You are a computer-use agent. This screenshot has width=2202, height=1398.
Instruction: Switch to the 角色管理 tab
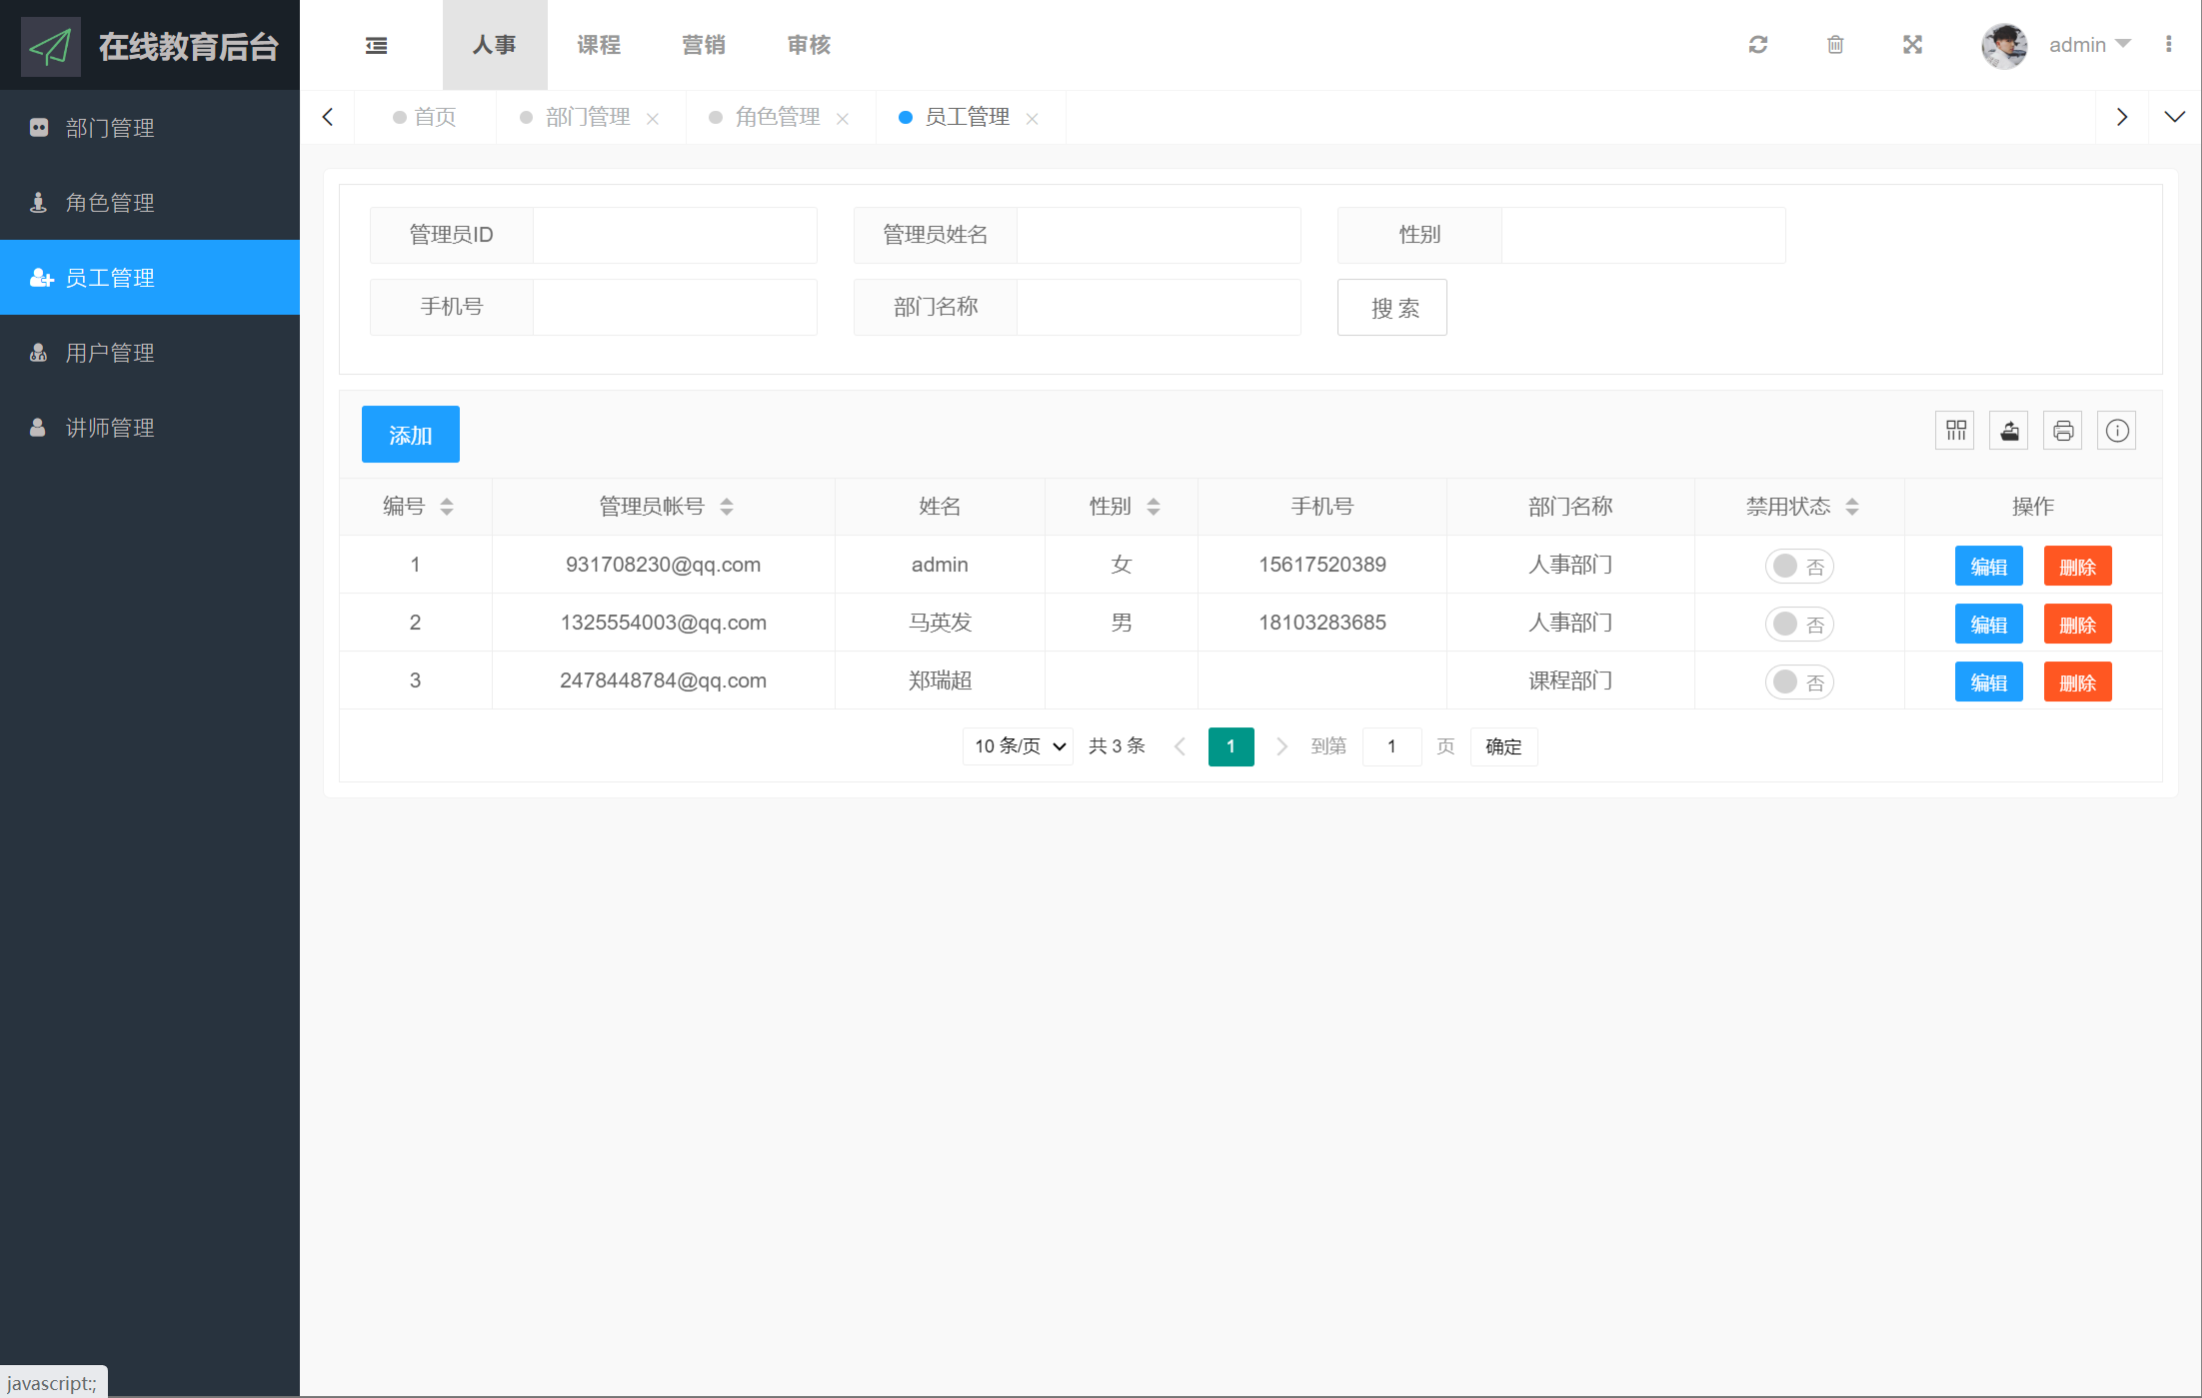pyautogui.click(x=777, y=117)
